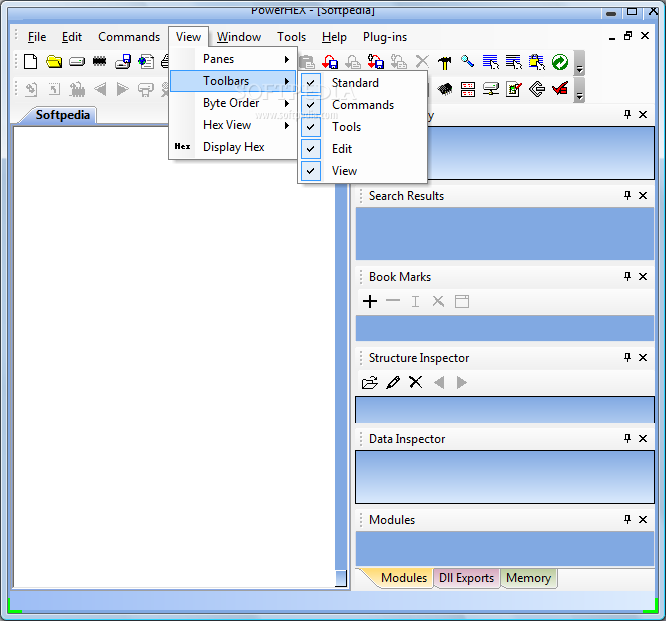Switch to the Dll Exports tab

[x=466, y=578]
